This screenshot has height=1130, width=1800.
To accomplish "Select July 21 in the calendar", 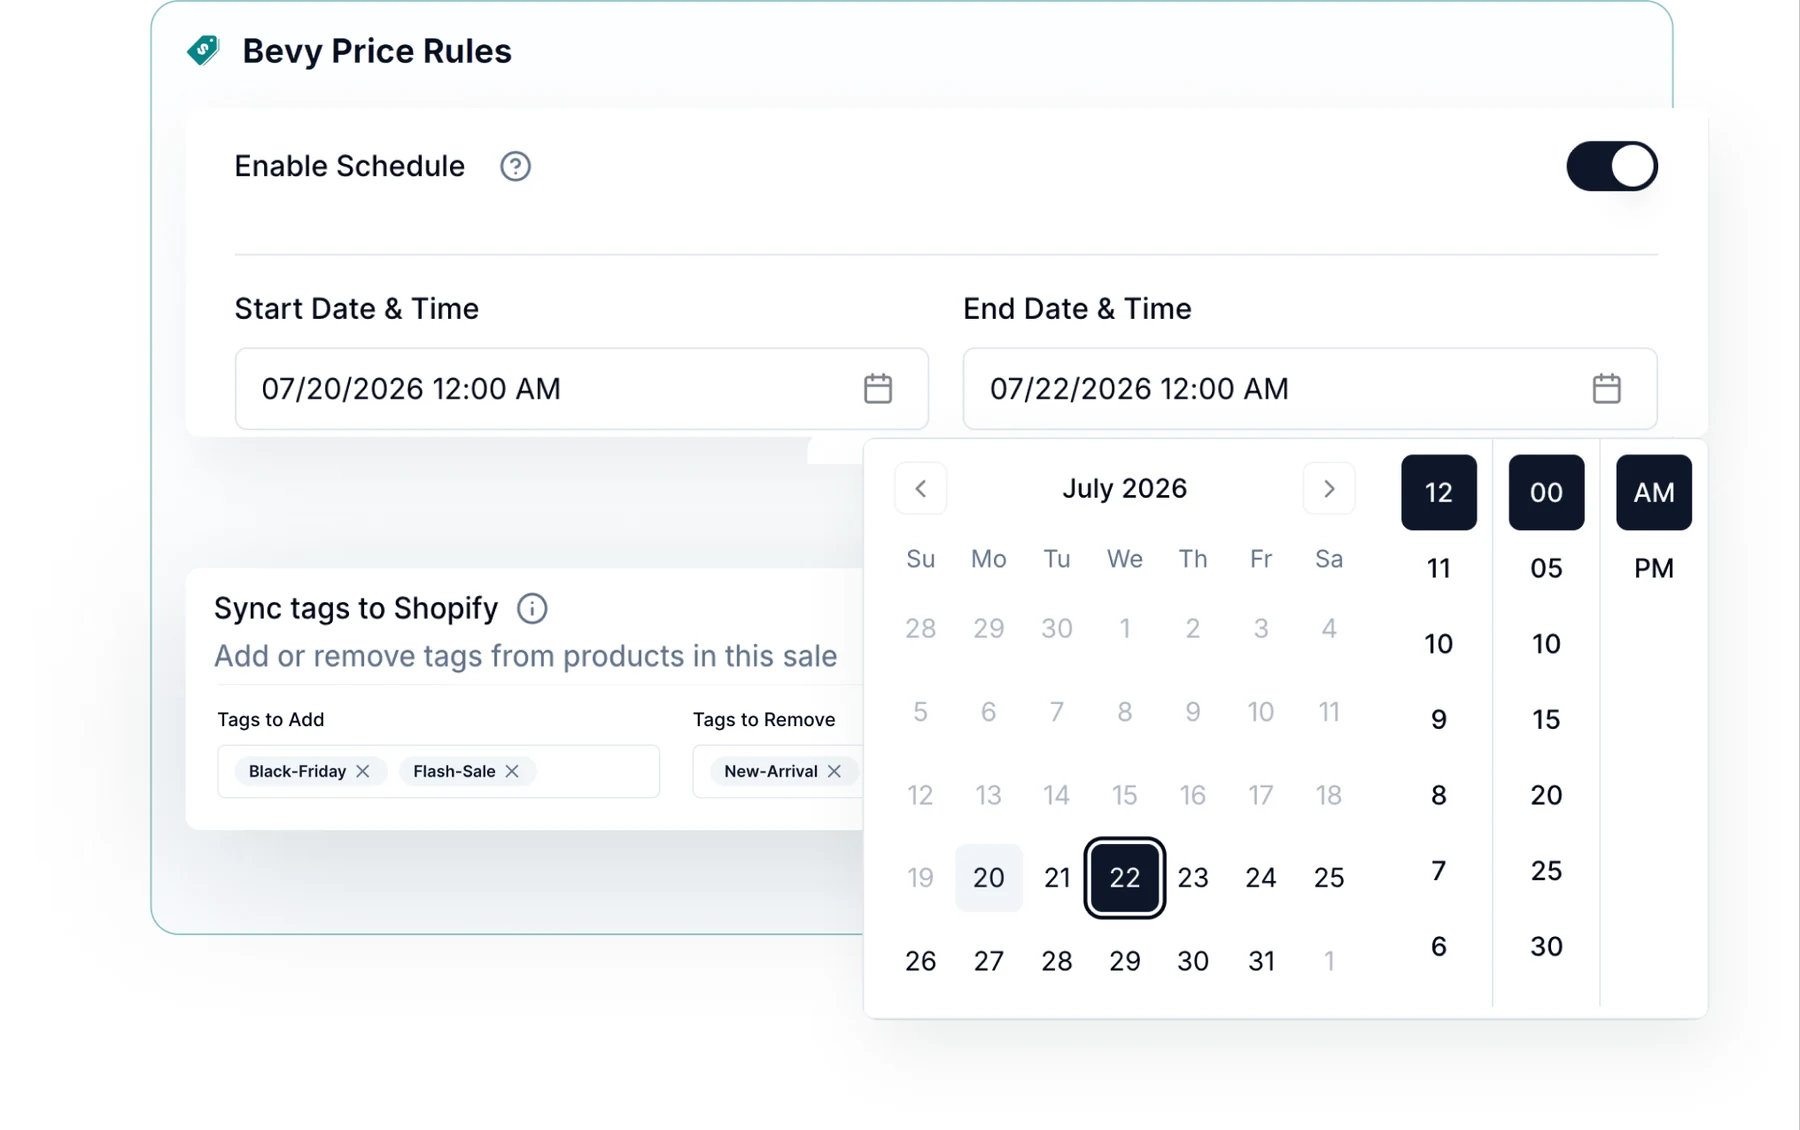I will (1057, 878).
